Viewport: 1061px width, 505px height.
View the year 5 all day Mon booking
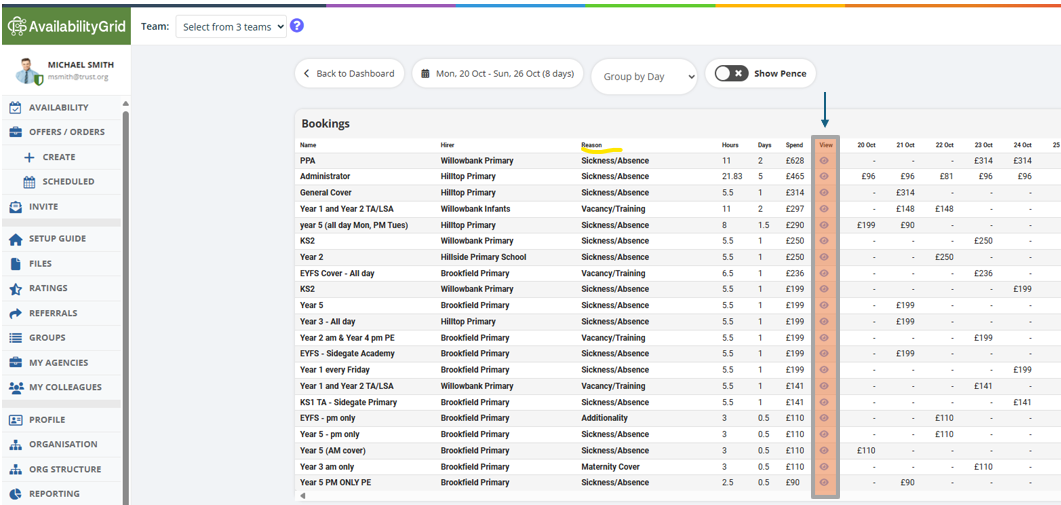tap(824, 225)
